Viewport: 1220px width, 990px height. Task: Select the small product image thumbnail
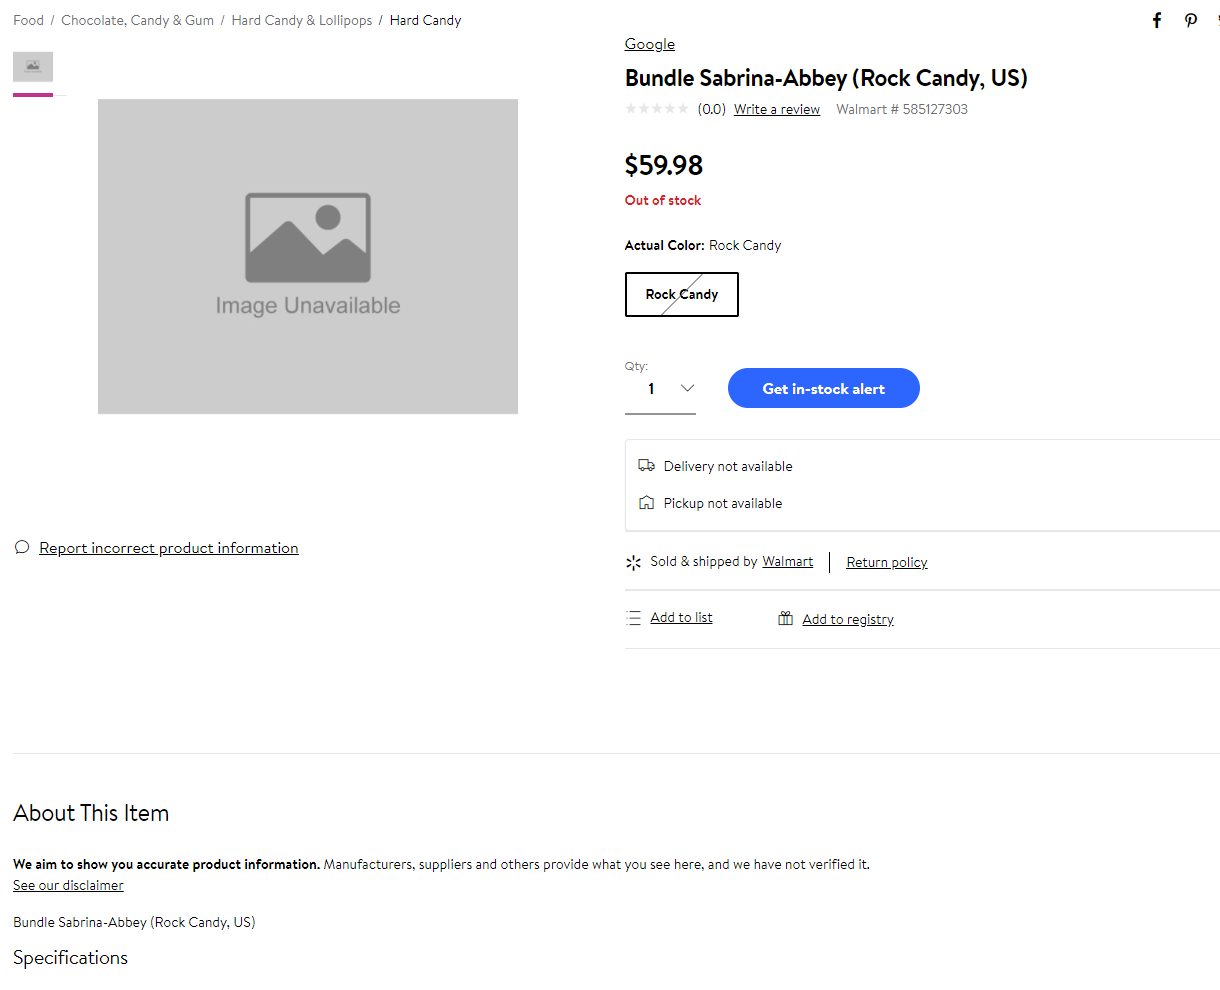tap(33, 67)
